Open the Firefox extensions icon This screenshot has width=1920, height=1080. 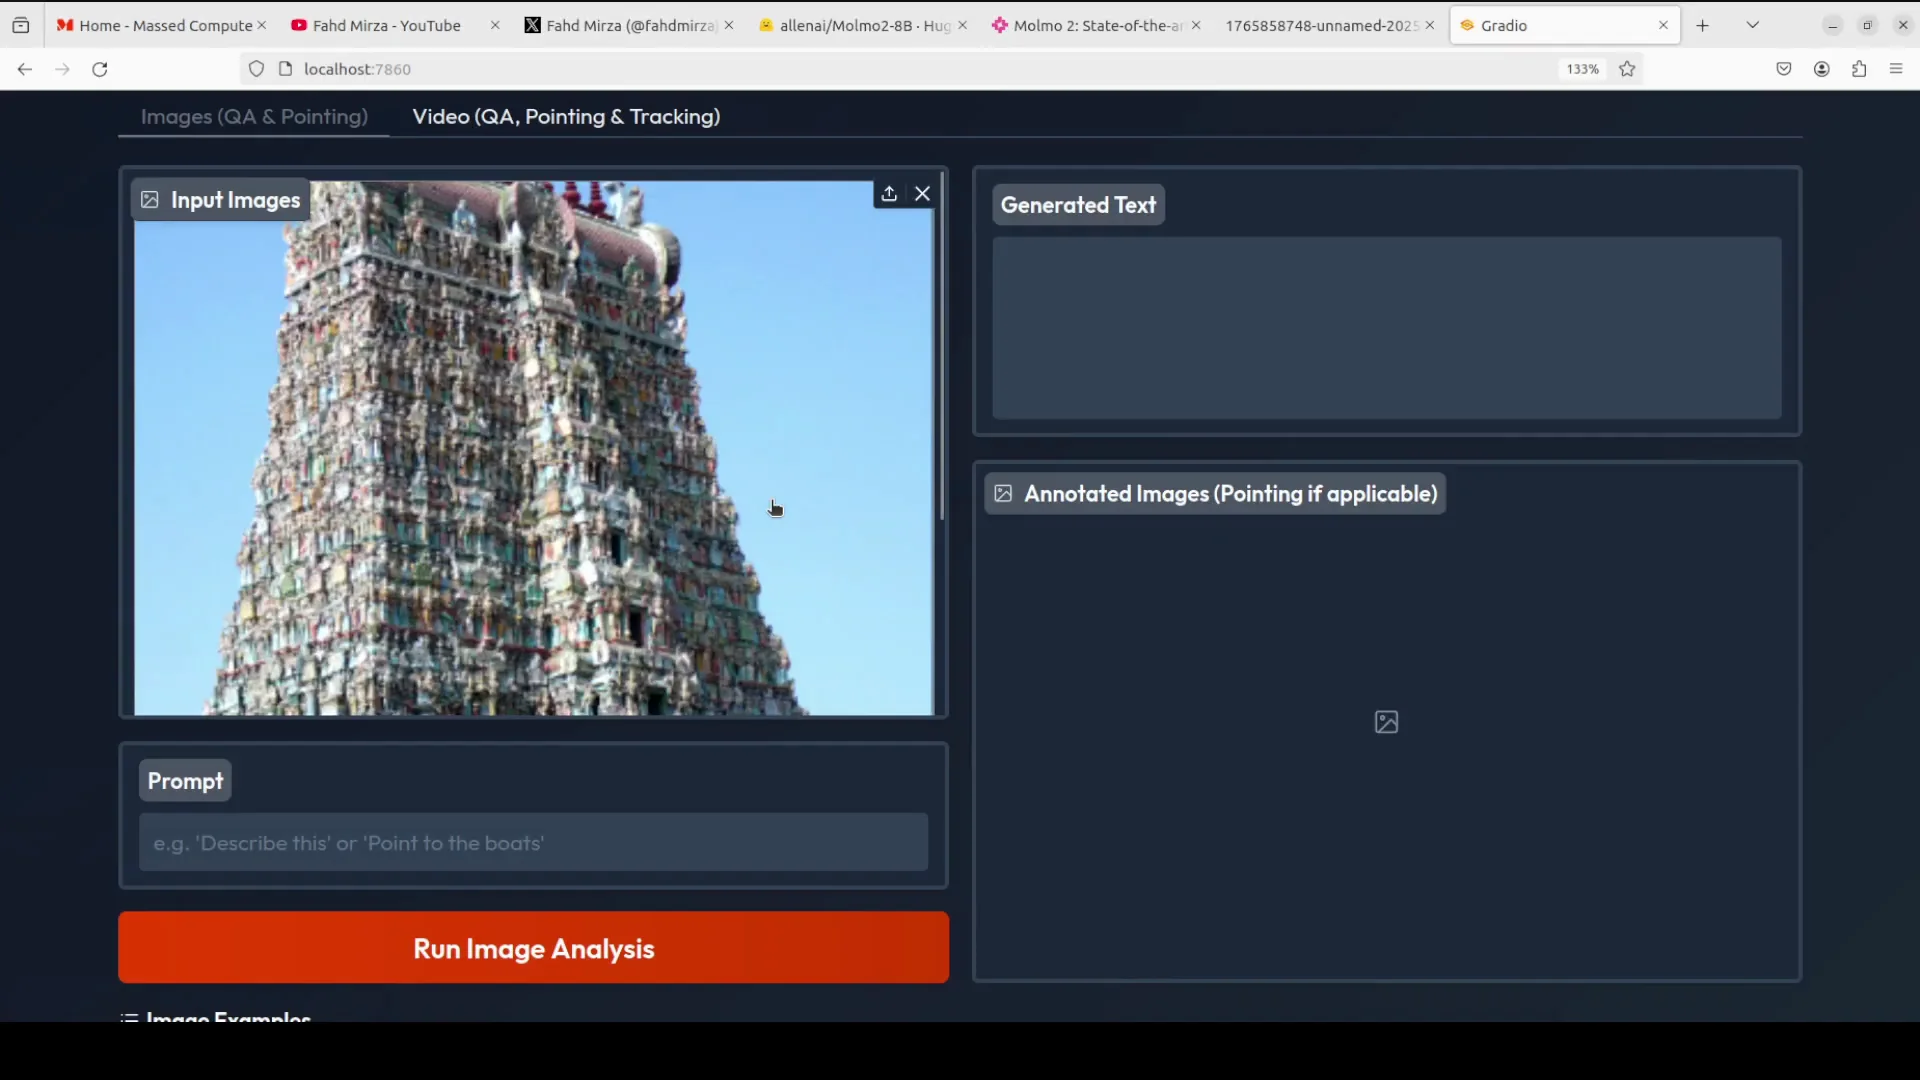[x=1859, y=69]
